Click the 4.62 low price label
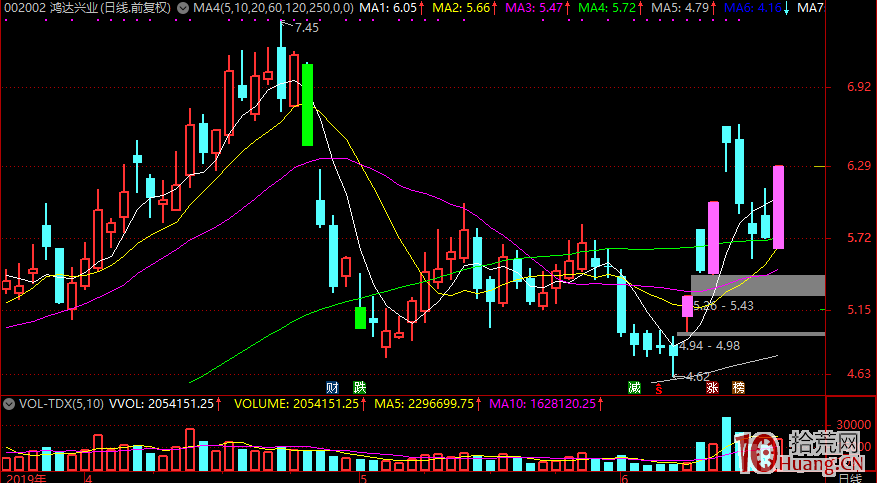877x483 pixels. point(697,377)
